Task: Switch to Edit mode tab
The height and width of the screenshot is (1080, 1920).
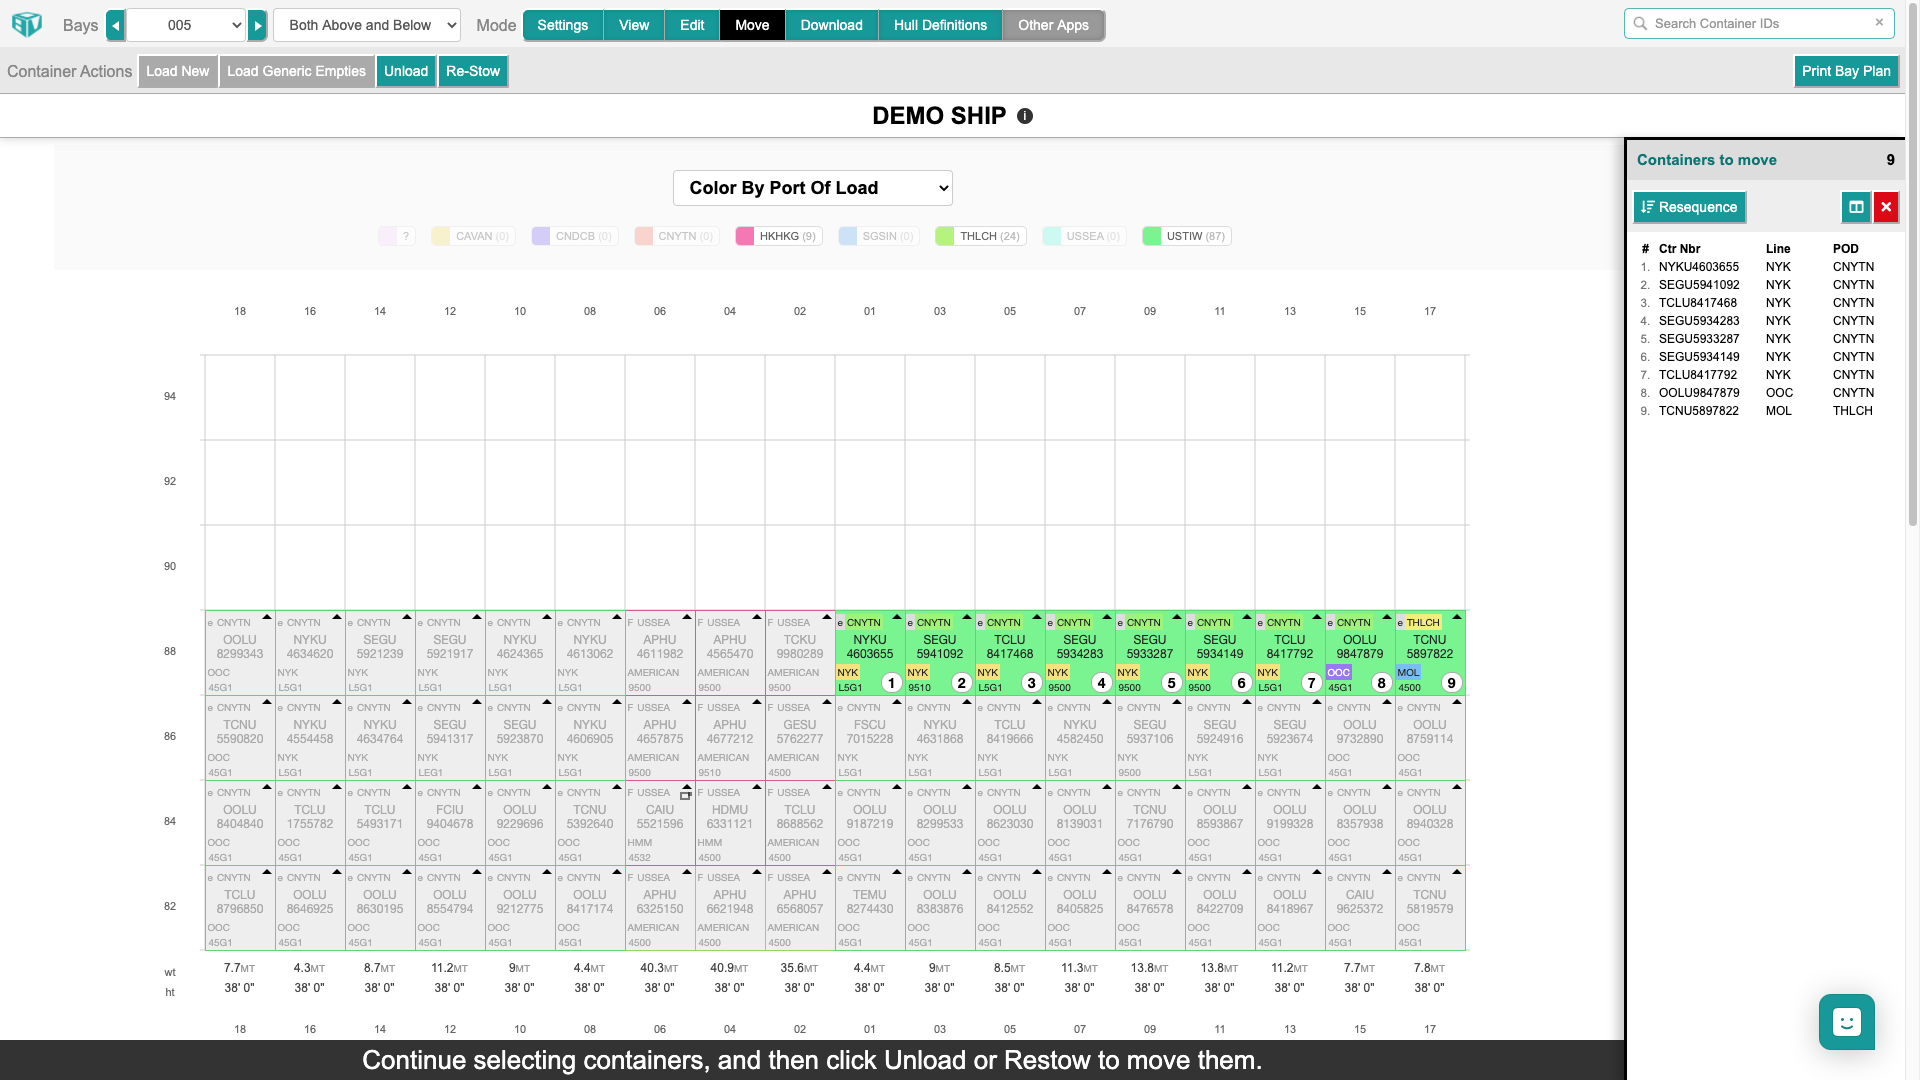Action: [692, 25]
